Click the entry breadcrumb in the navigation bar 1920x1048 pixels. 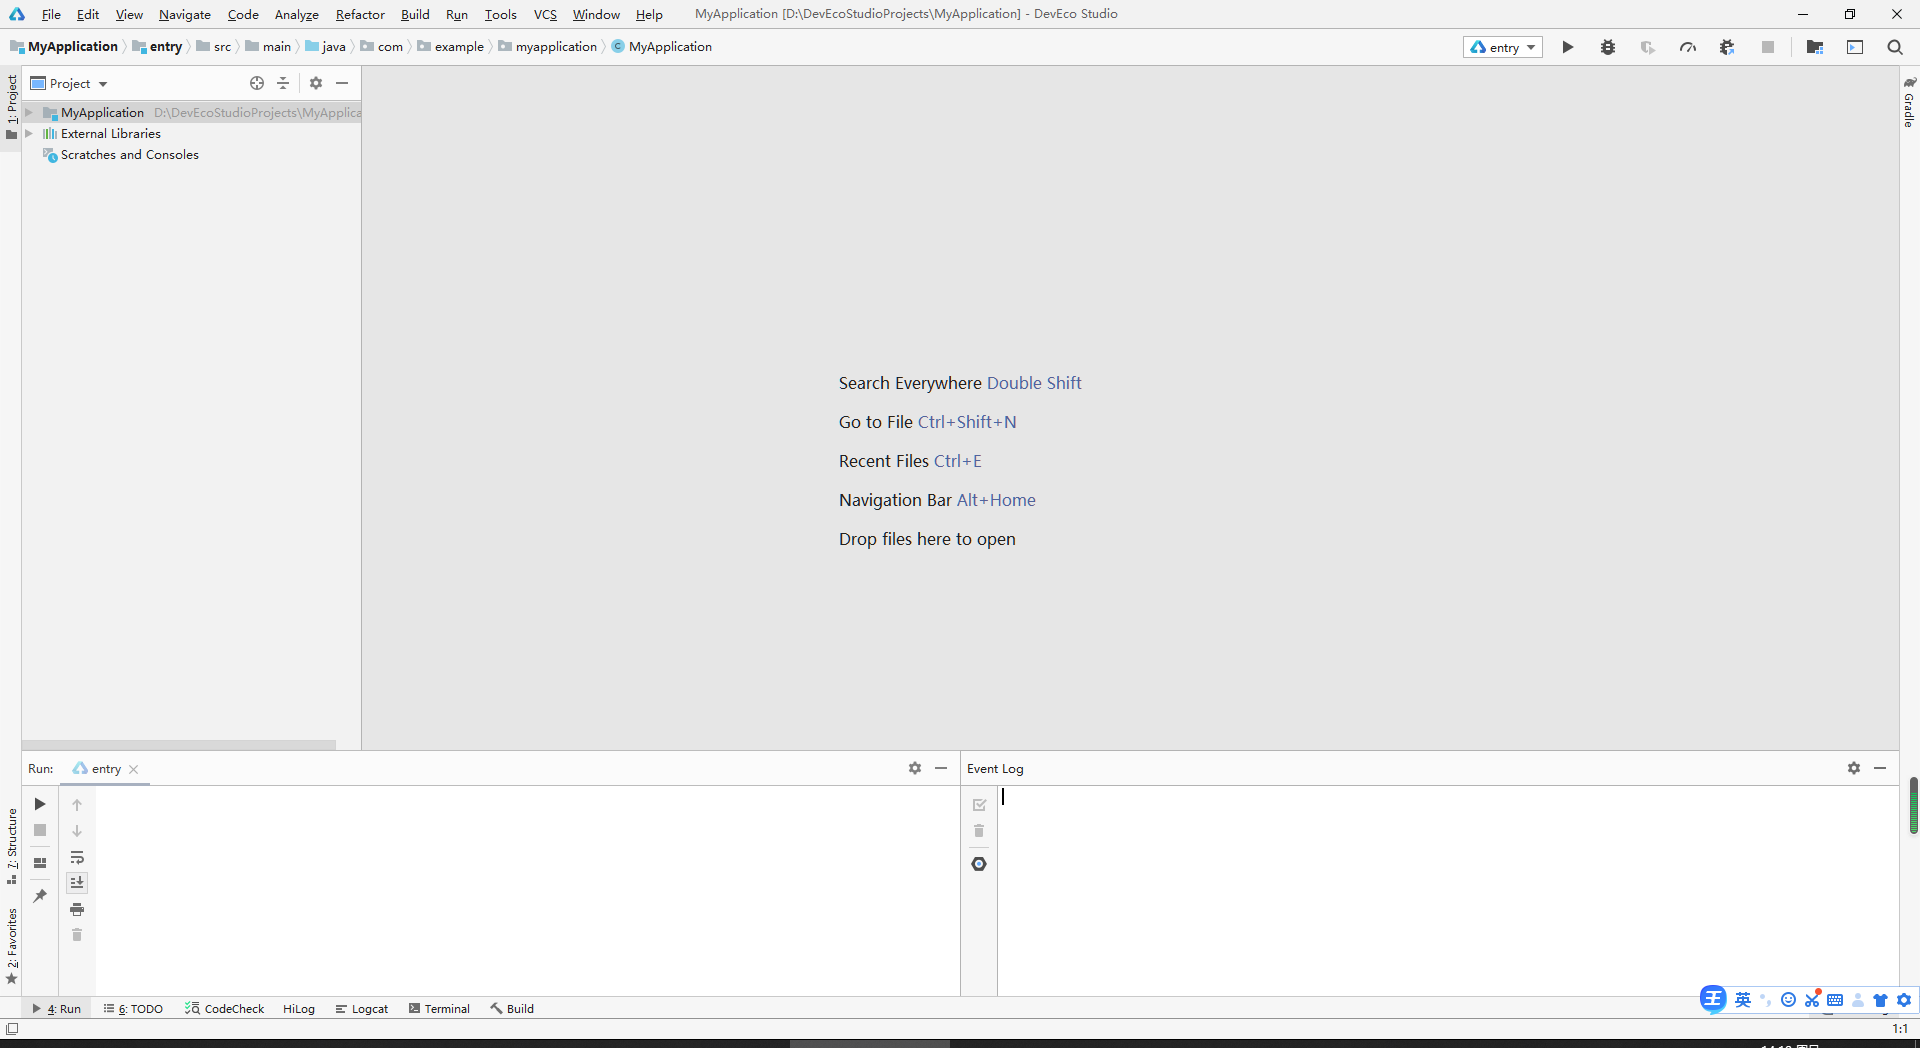(x=158, y=47)
